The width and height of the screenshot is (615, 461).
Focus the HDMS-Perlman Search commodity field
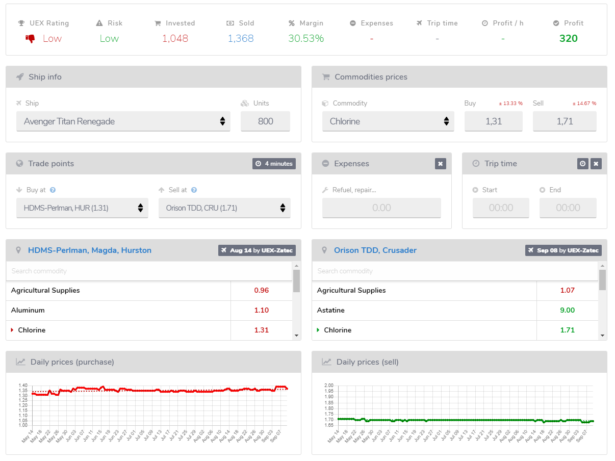tap(148, 271)
